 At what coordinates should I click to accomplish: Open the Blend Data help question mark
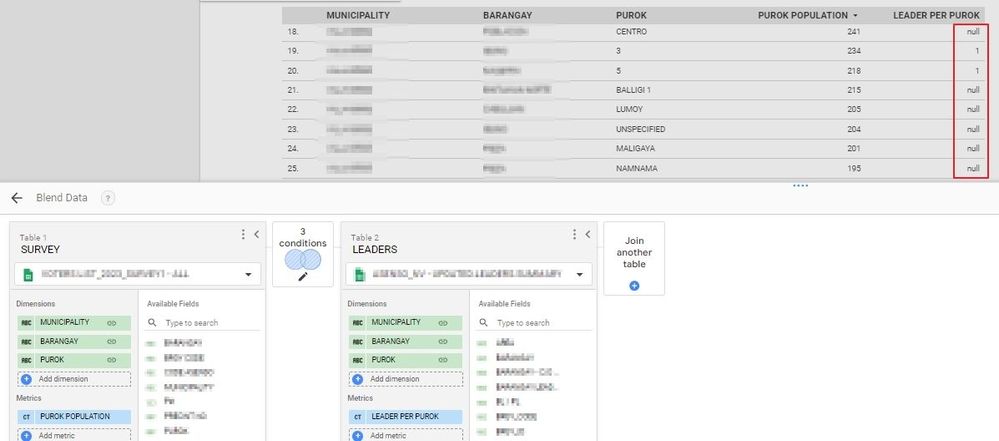point(108,198)
